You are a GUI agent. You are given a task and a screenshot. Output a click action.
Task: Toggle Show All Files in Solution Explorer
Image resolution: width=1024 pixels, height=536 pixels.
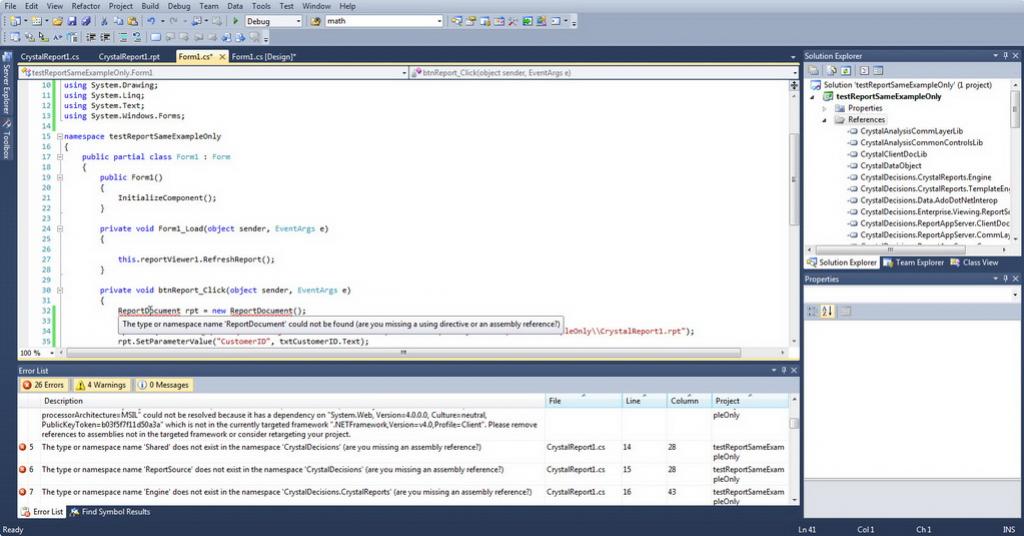click(x=831, y=71)
